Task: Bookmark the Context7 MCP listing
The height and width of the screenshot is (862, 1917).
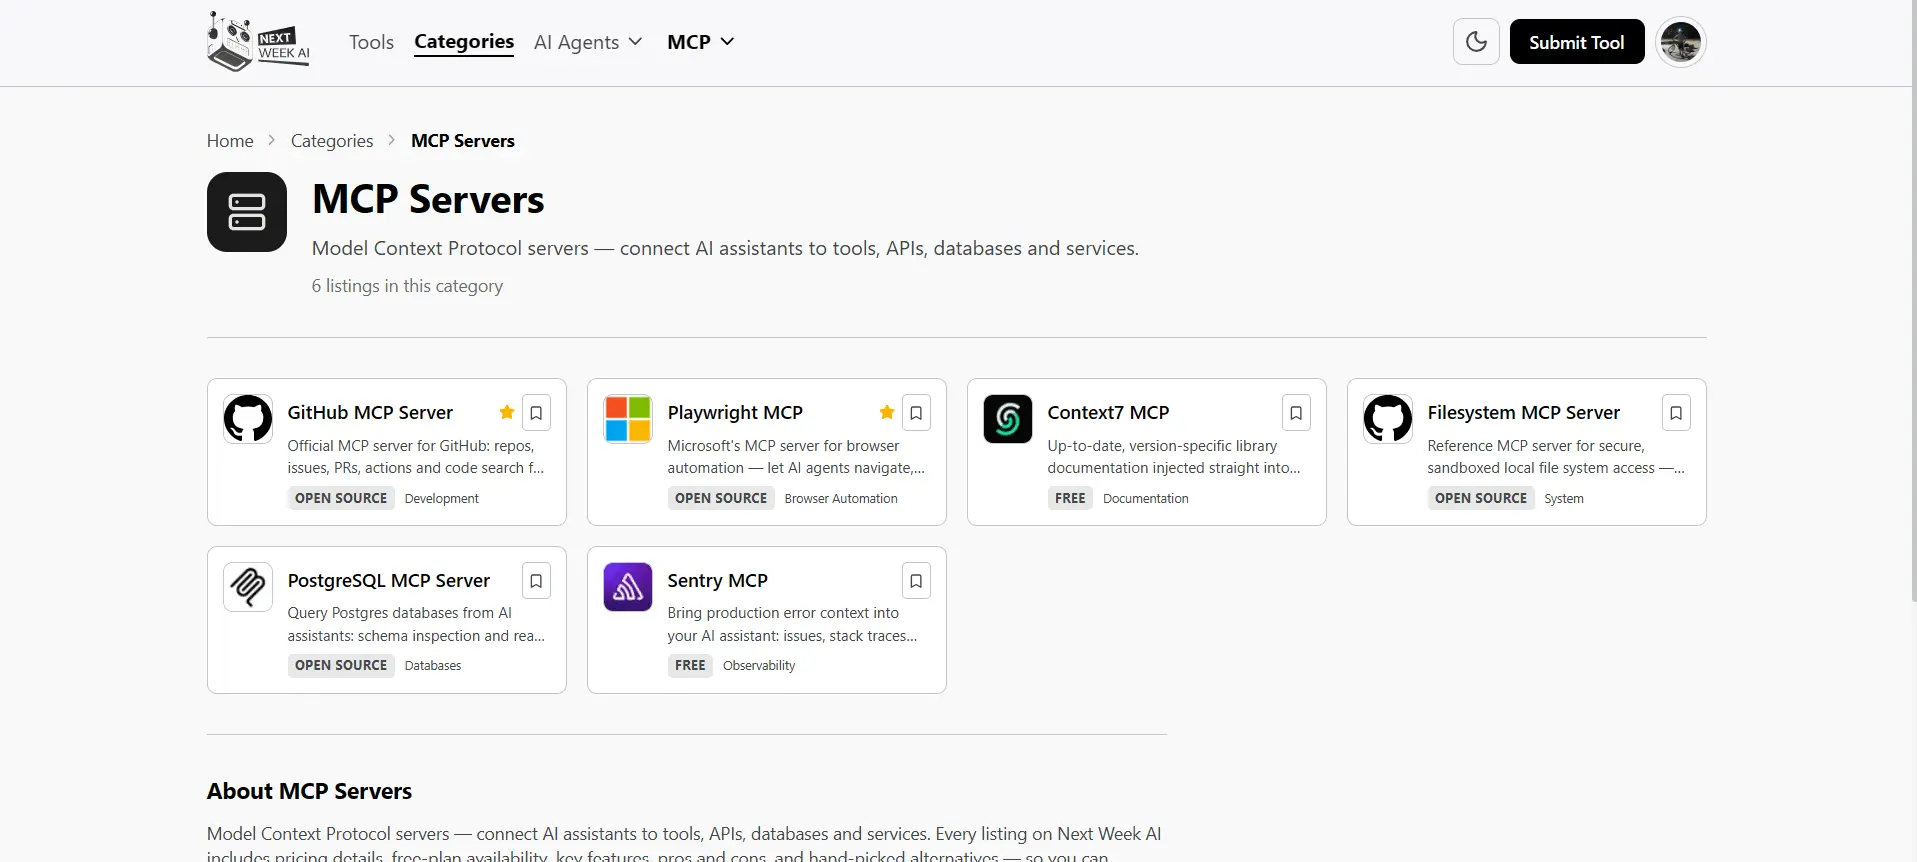Action: 1296,413
